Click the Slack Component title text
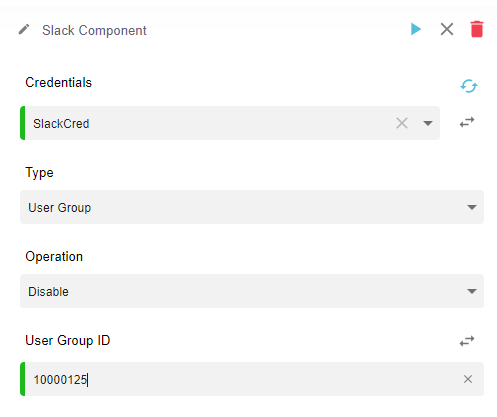The width and height of the screenshot is (497, 417). point(94,30)
